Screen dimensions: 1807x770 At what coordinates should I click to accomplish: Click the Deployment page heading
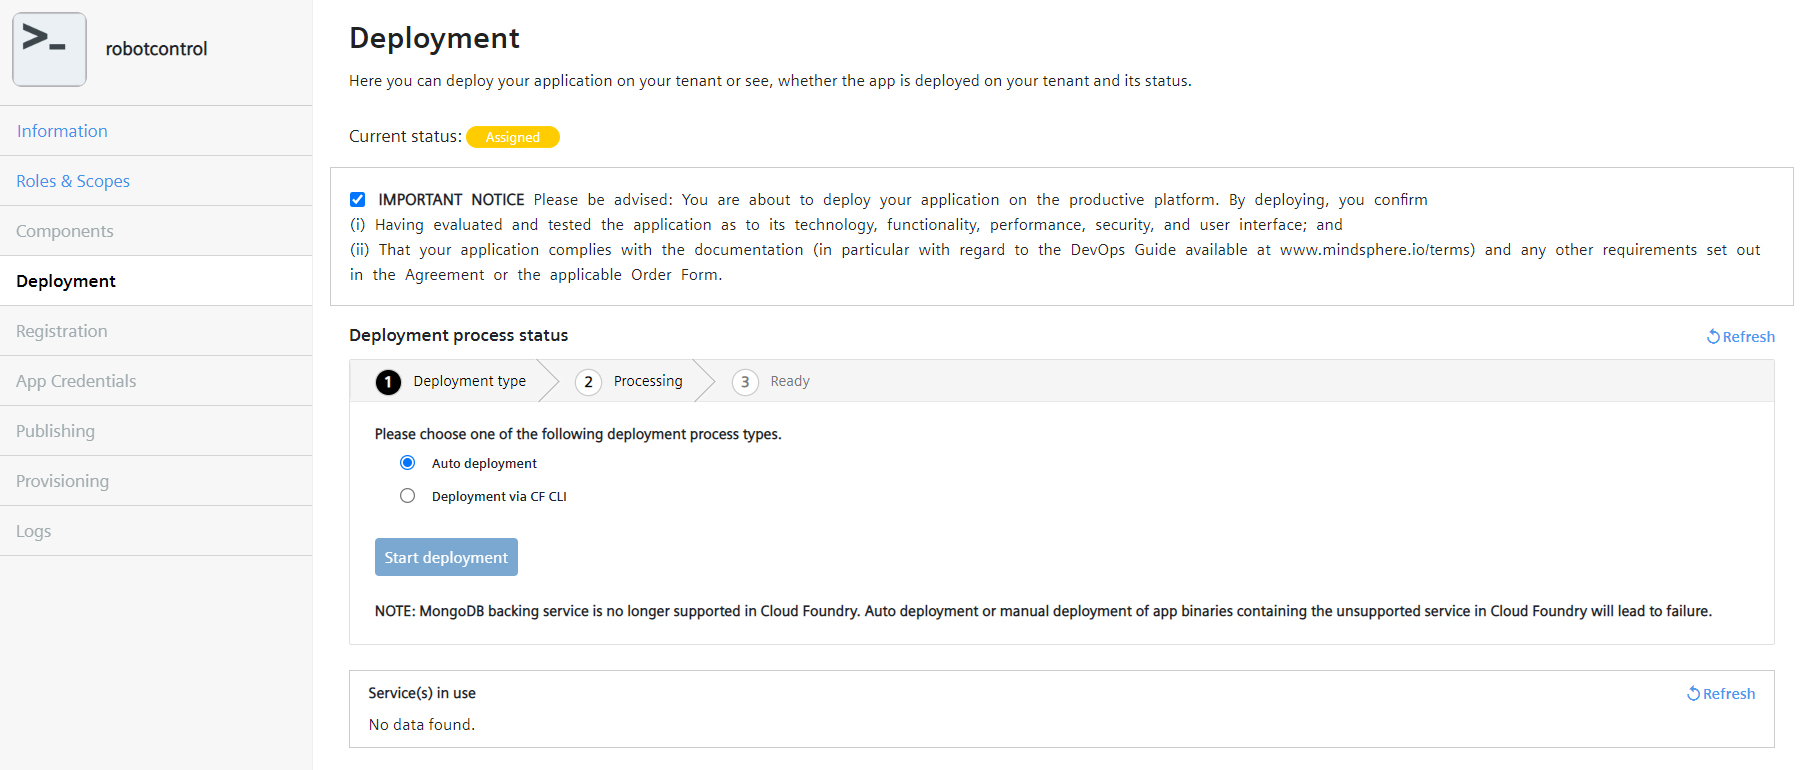[x=434, y=38]
